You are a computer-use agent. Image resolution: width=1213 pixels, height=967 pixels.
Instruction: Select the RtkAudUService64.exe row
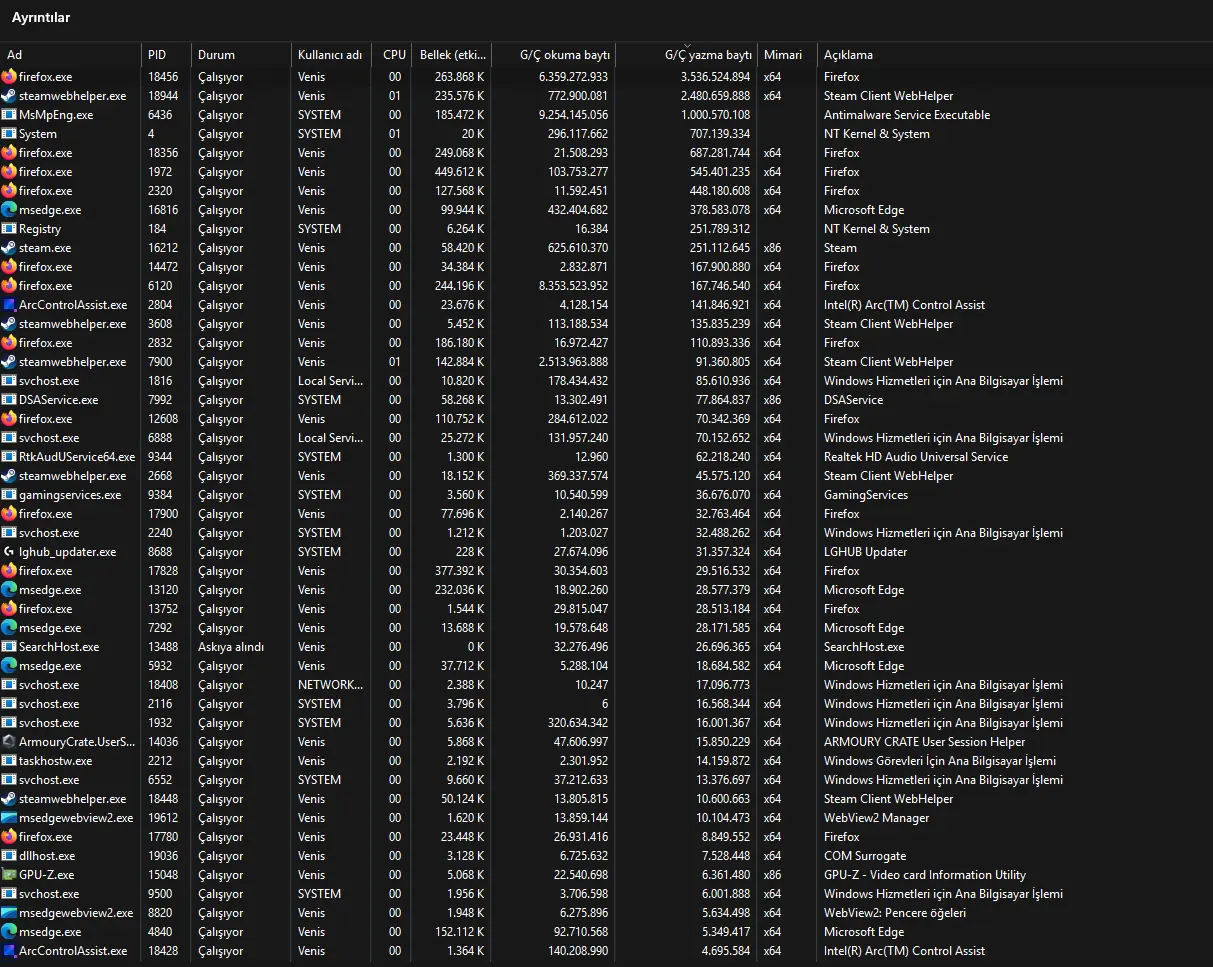[x=606, y=457]
